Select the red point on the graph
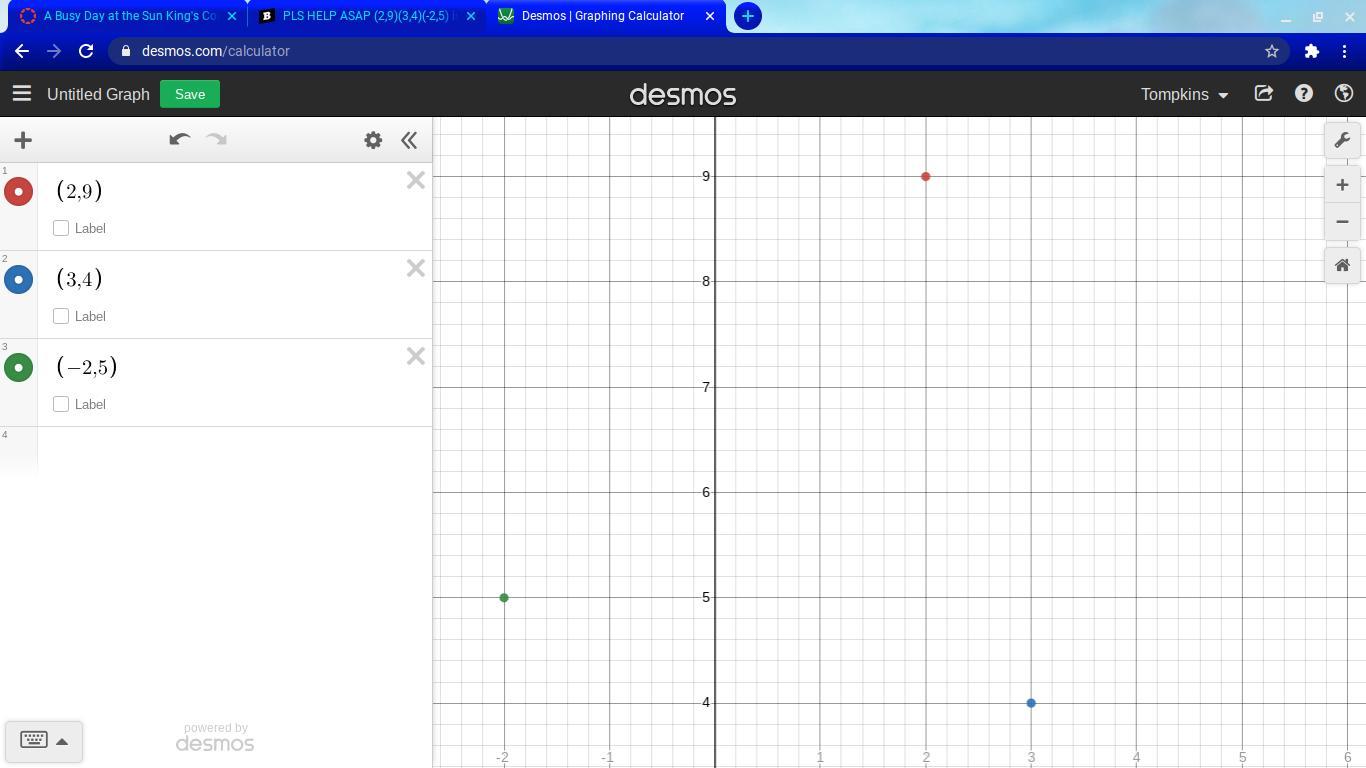Screen dimensions: 1366x768 click(925, 176)
